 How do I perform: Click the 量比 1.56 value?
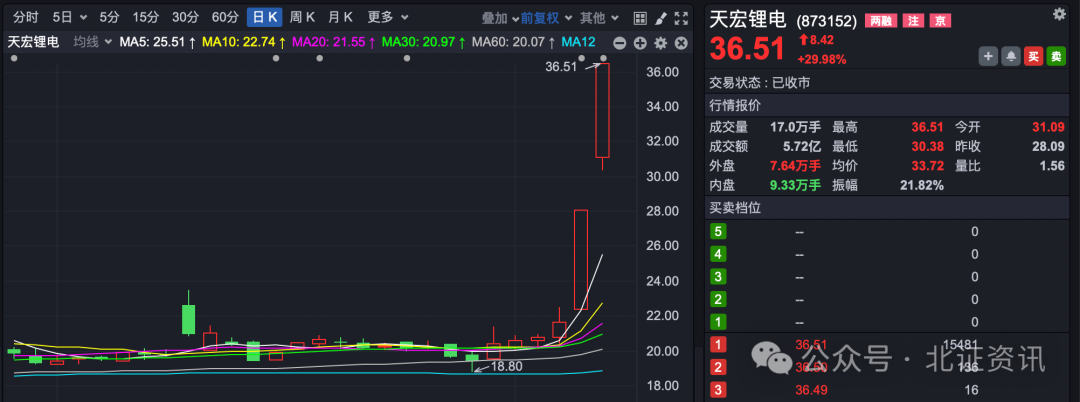click(x=1052, y=166)
